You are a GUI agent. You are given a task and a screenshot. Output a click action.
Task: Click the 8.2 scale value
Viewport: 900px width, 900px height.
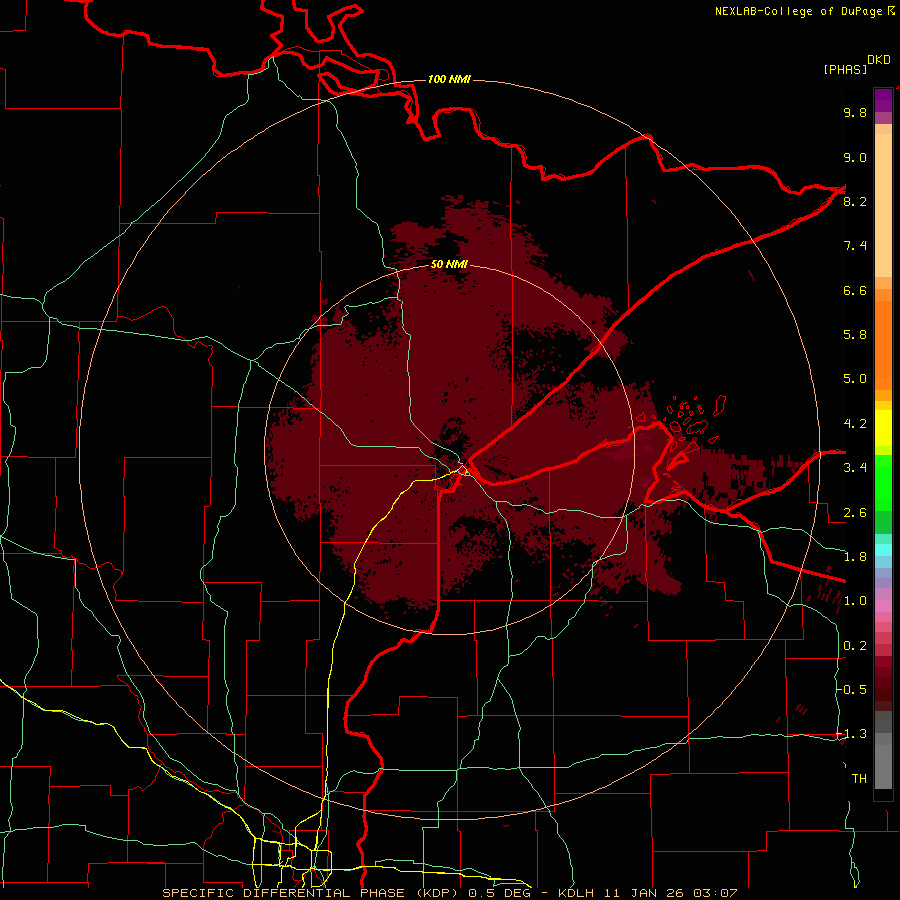point(855,201)
